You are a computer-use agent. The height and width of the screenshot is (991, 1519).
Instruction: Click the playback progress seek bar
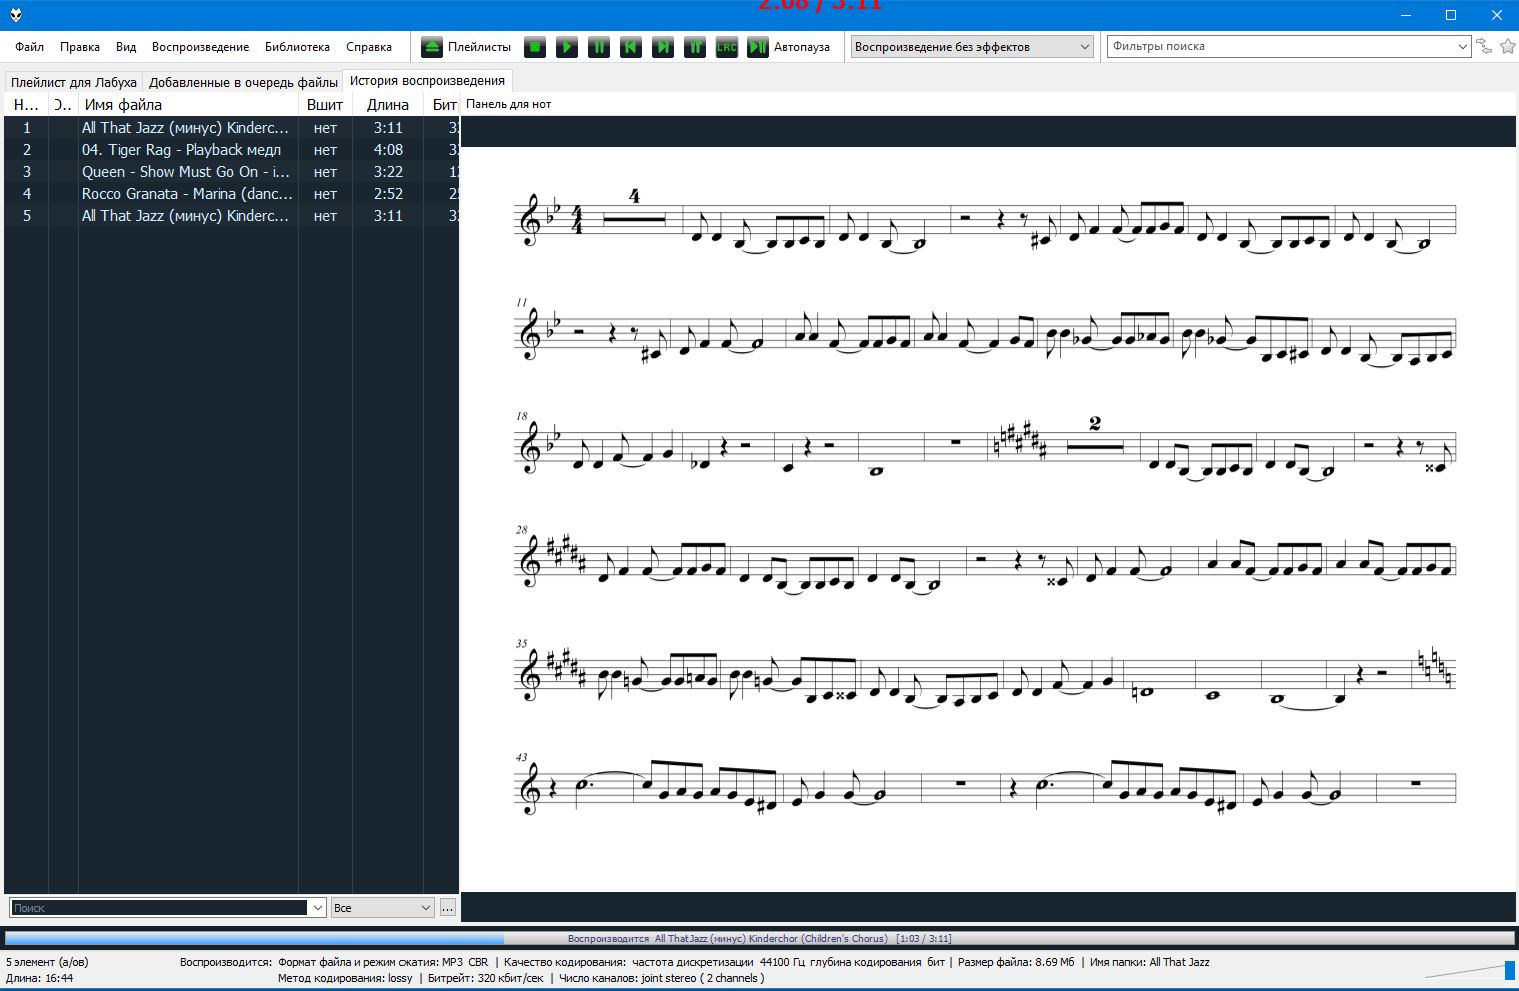pos(760,939)
